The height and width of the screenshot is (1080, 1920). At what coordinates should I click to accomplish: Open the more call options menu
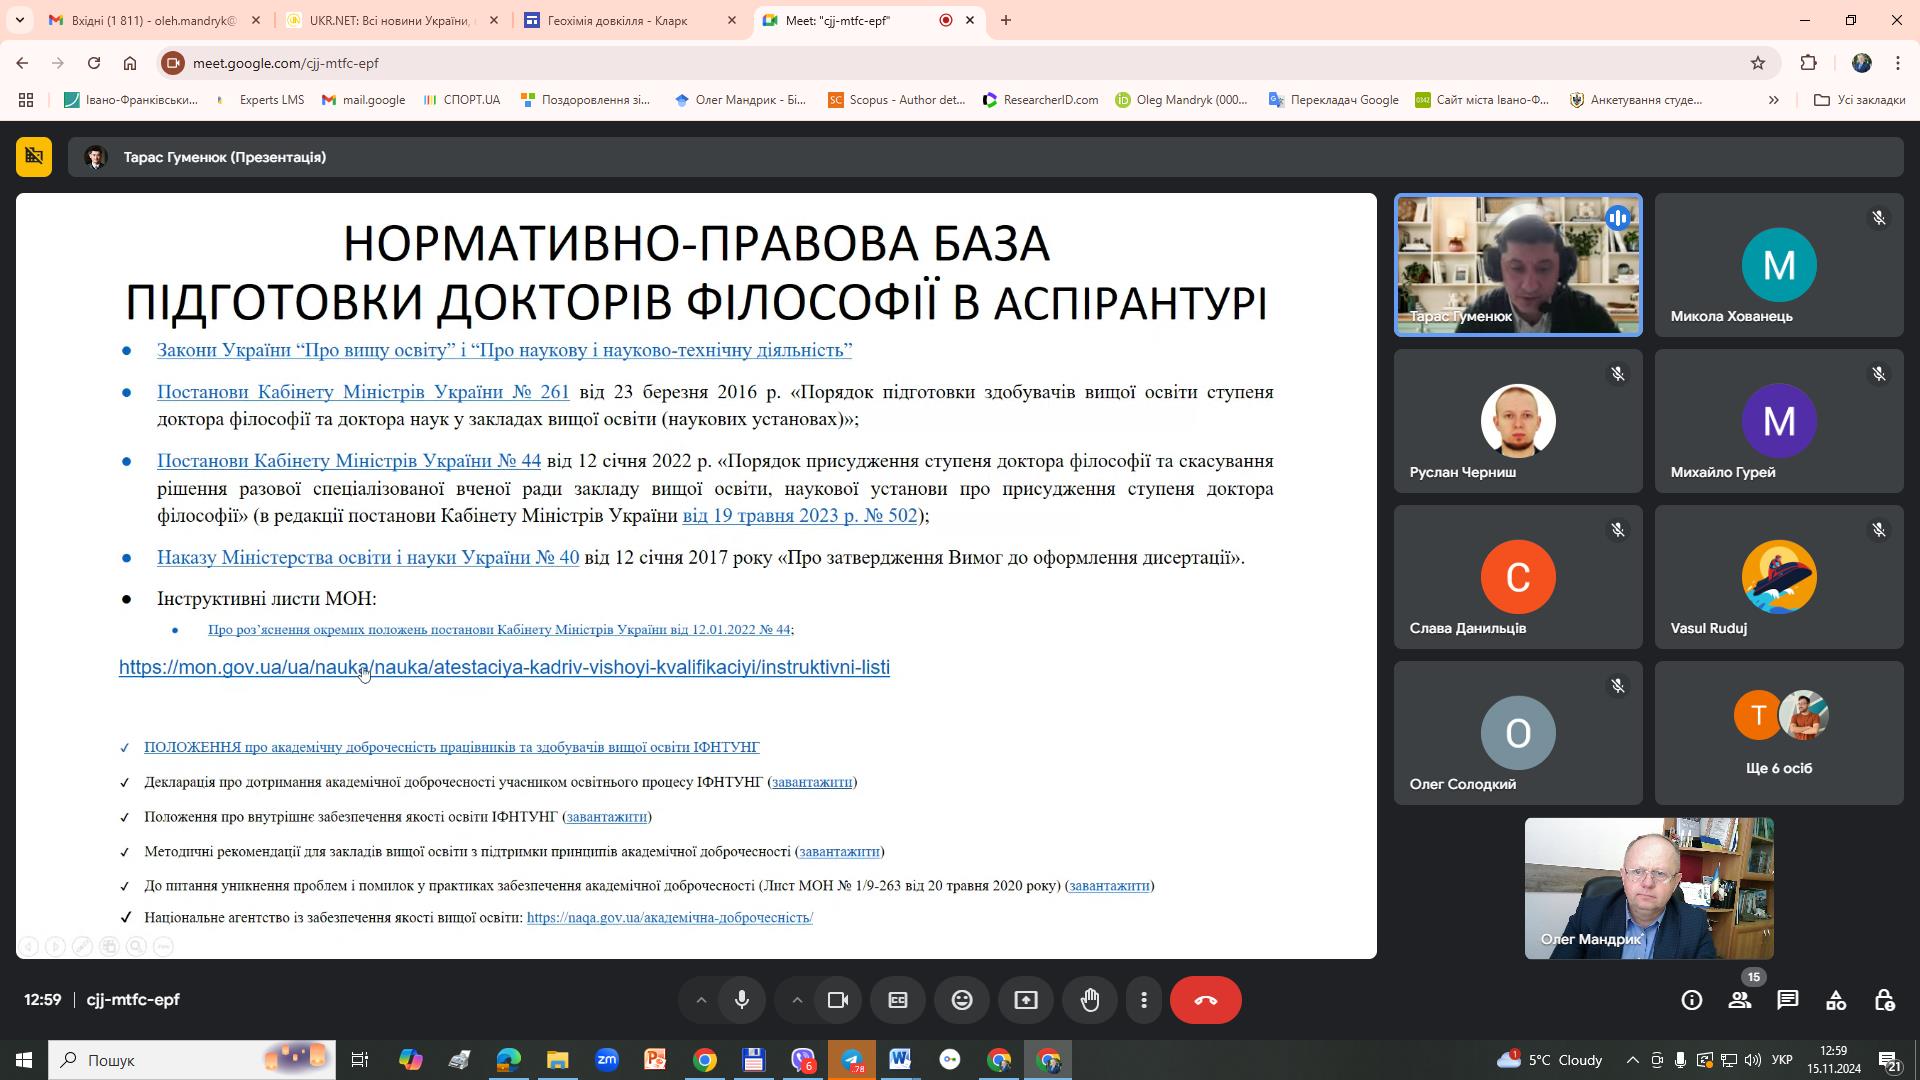coord(1144,999)
